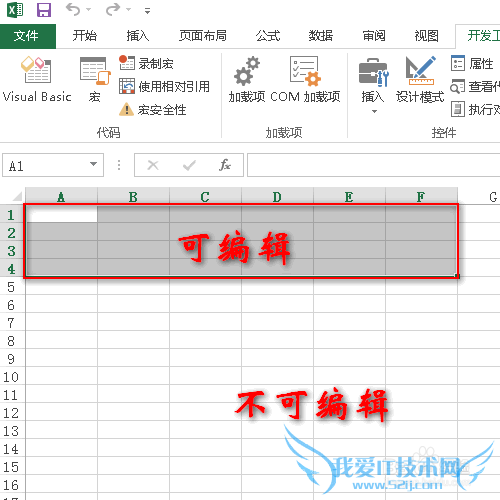
Task: Click the 执行对话框 run dialog button
Action: pyautogui.click(x=475, y=109)
